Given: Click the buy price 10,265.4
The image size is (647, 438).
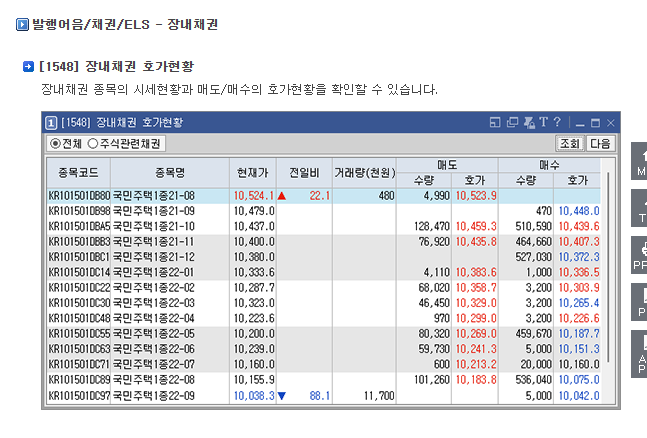Looking at the screenshot, I should (x=579, y=303).
